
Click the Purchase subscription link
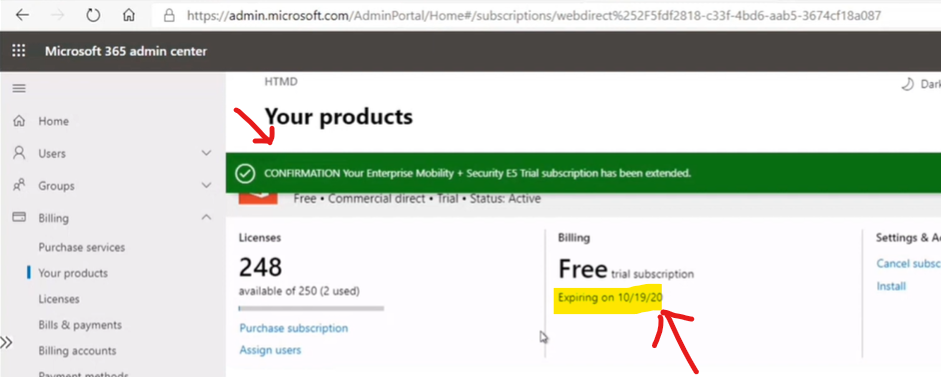(293, 328)
